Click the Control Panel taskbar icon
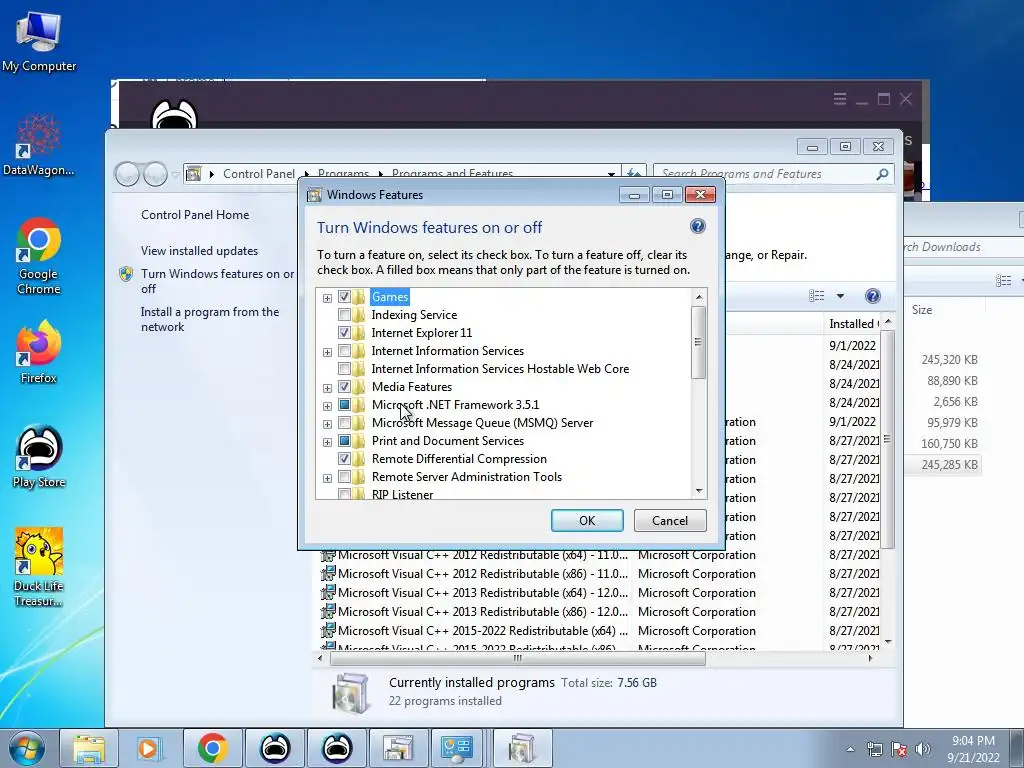Screen dimensions: 1024x768 [x=457, y=748]
